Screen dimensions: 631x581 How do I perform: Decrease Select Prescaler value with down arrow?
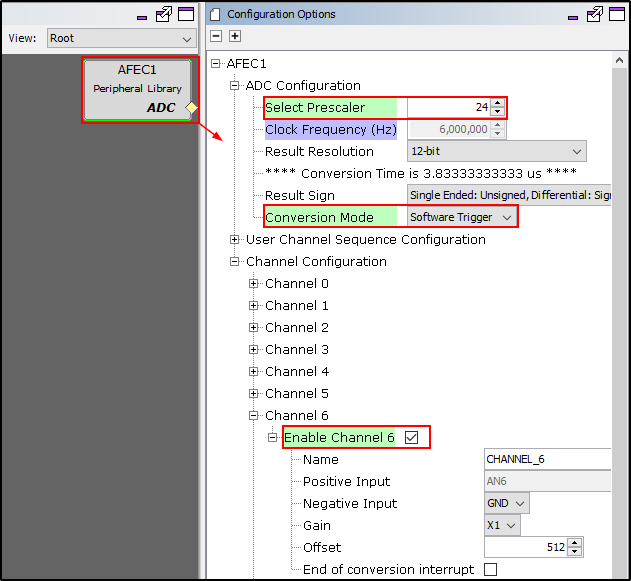(498, 112)
